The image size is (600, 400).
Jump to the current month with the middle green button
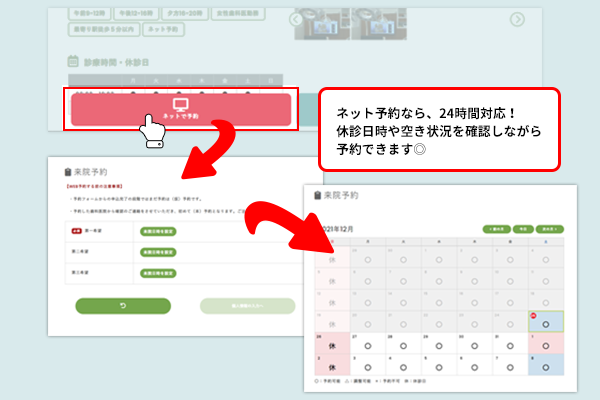tap(523, 228)
